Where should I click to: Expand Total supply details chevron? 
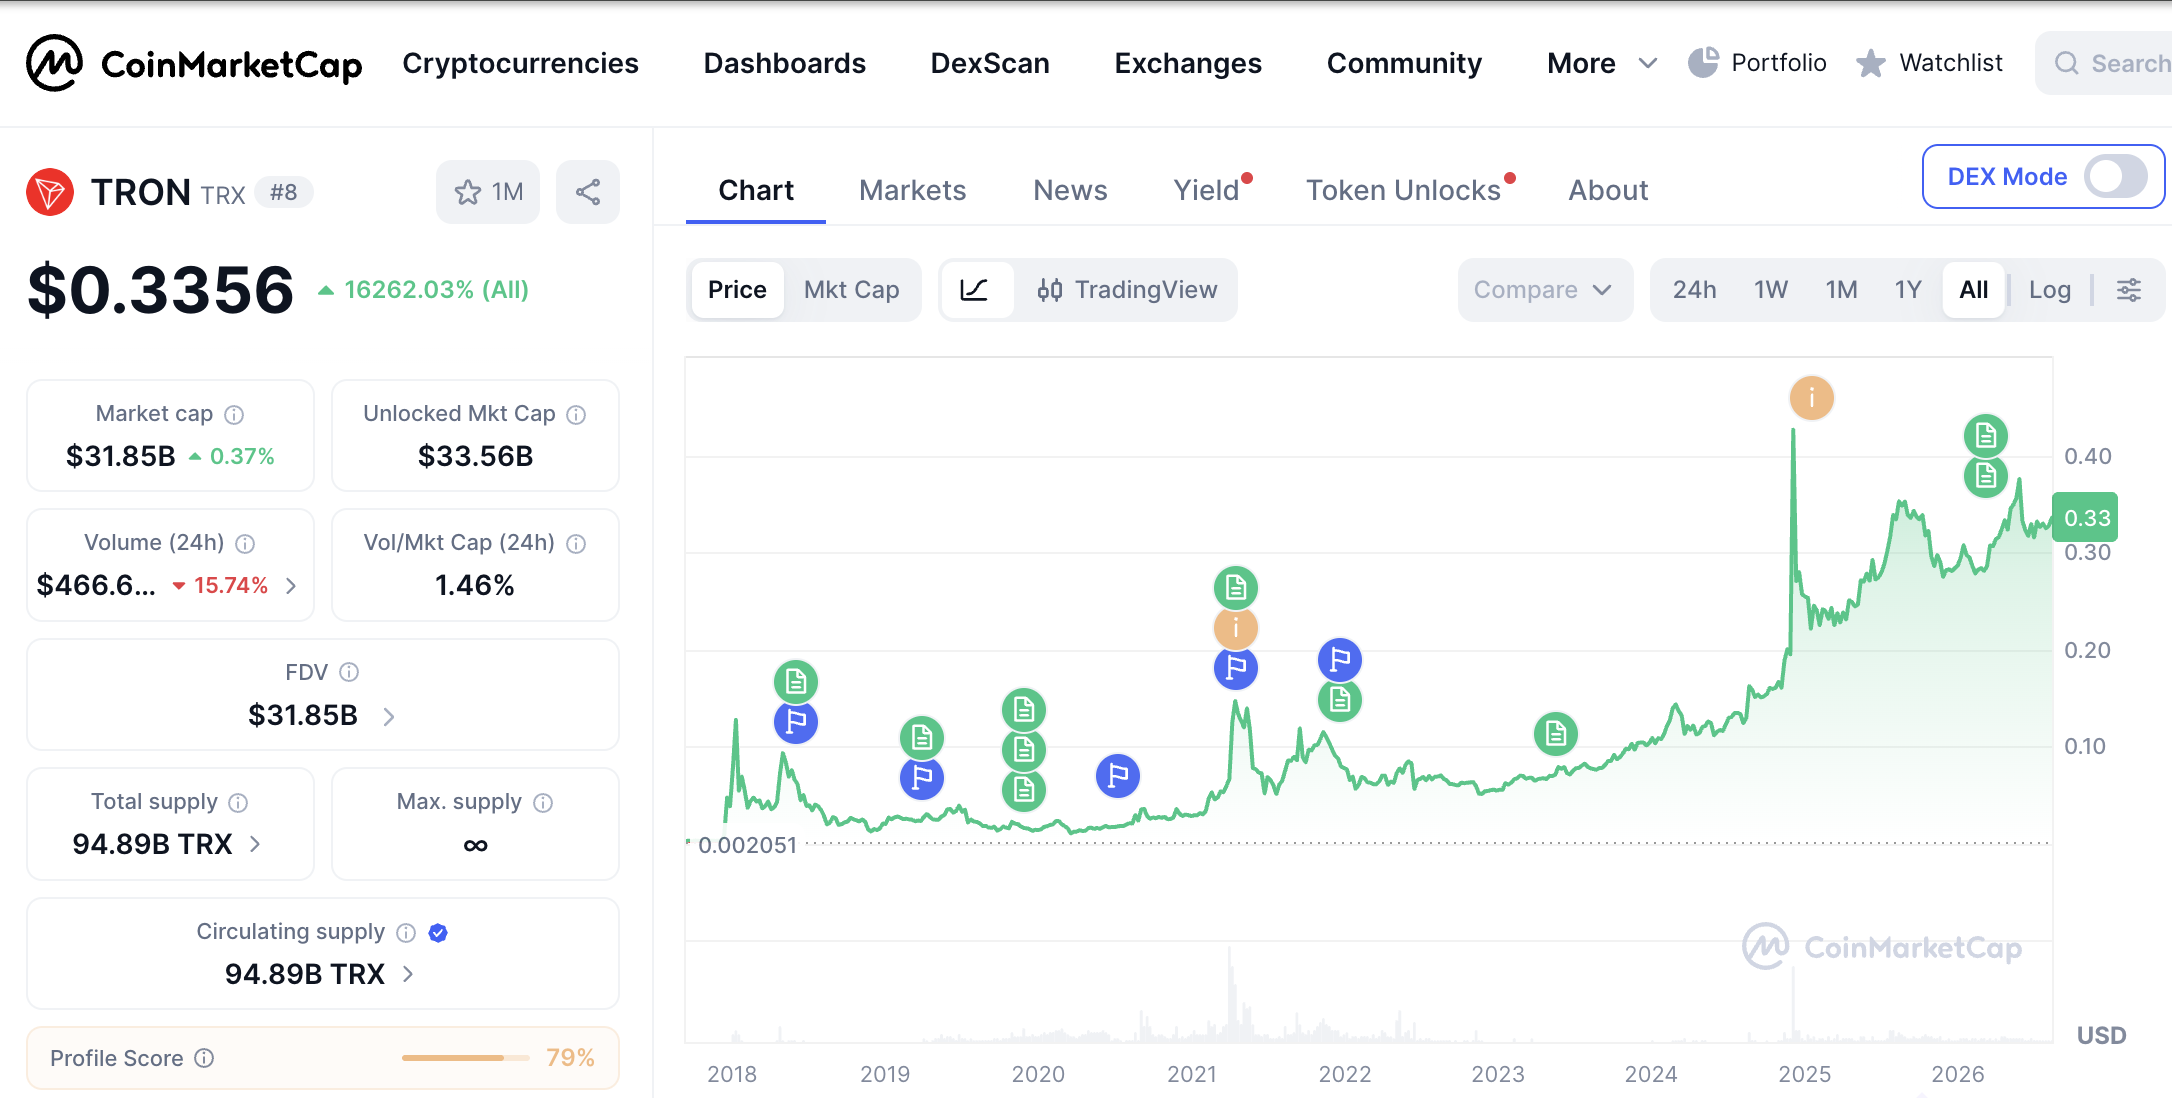(255, 844)
